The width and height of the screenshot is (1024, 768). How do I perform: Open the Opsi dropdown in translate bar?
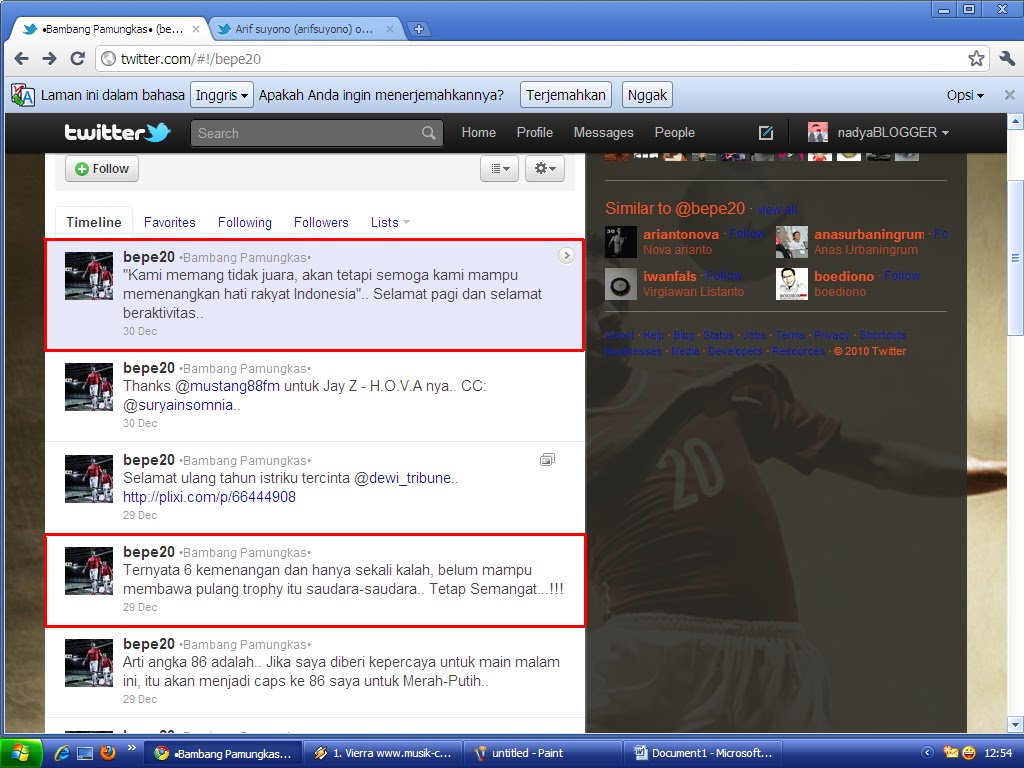[x=965, y=95]
